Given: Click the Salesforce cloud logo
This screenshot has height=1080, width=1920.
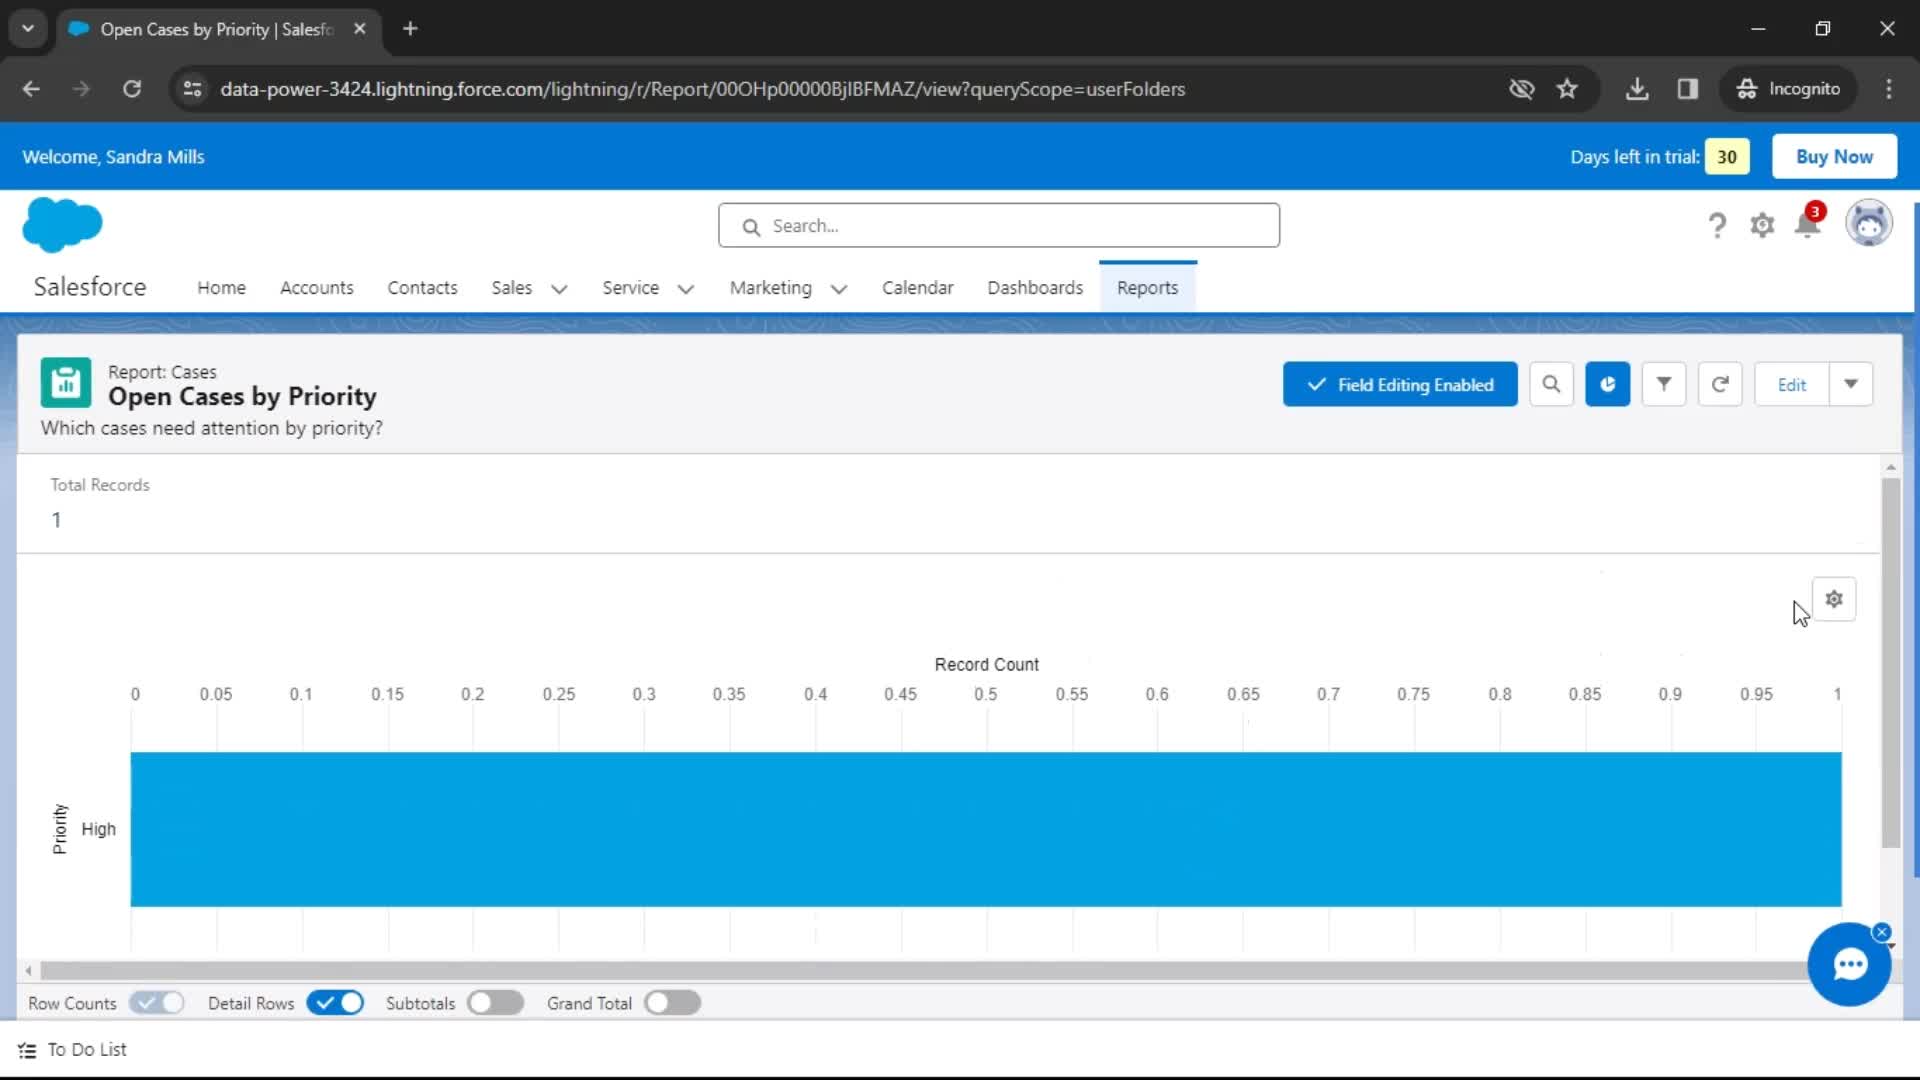Looking at the screenshot, I should pyautogui.click(x=62, y=225).
